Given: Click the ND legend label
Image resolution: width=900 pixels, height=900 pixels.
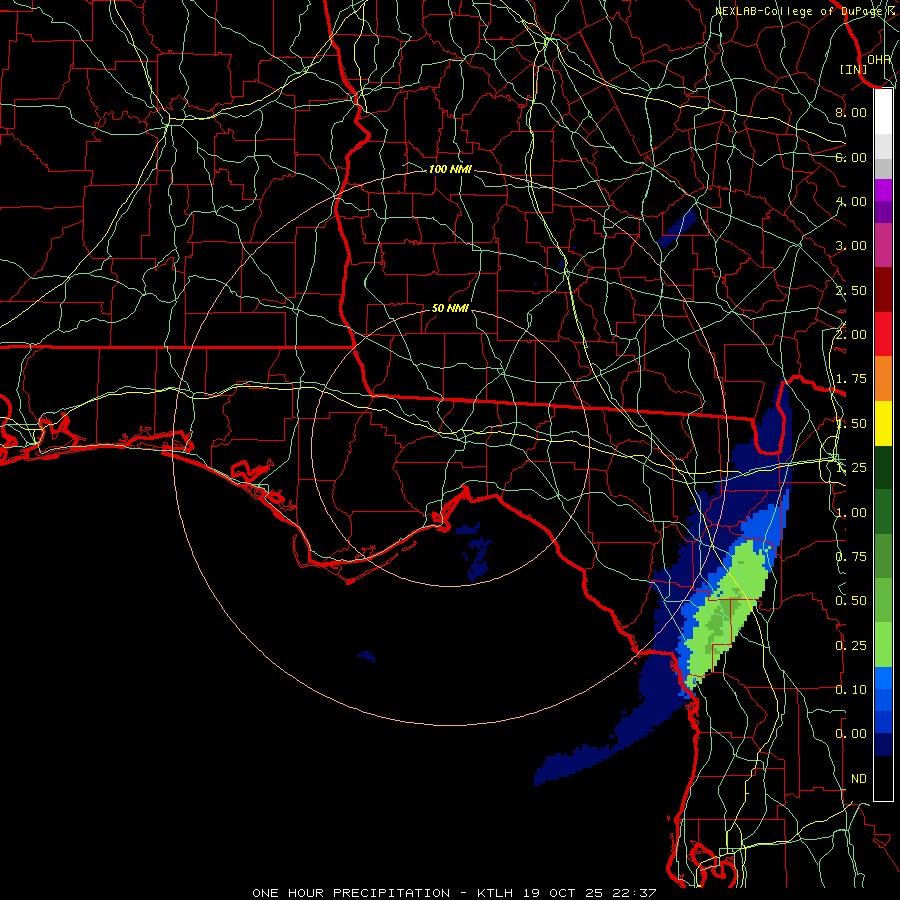Looking at the screenshot, I should coord(859,779).
